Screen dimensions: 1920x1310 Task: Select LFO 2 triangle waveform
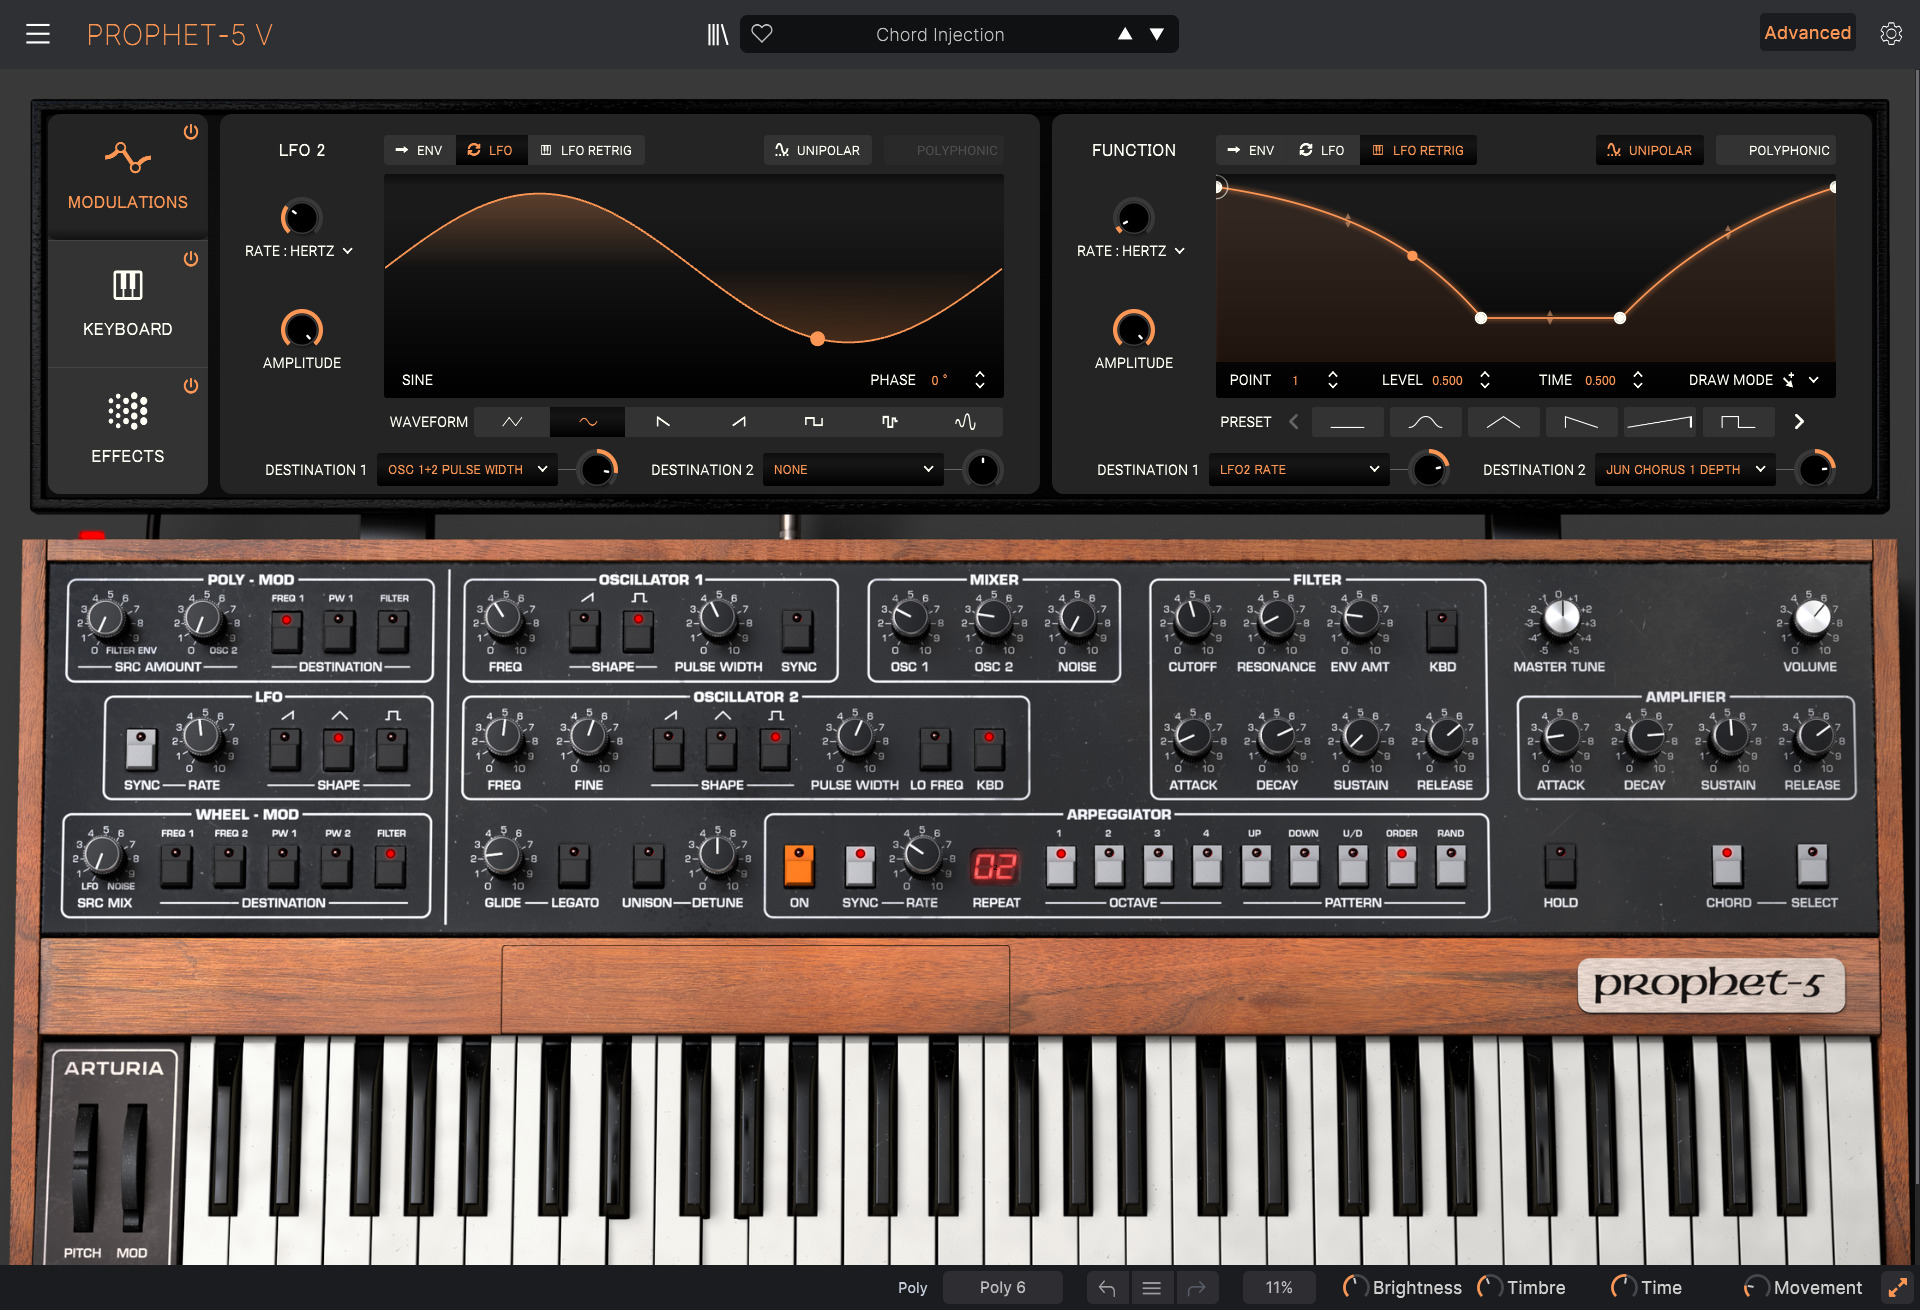(x=512, y=422)
